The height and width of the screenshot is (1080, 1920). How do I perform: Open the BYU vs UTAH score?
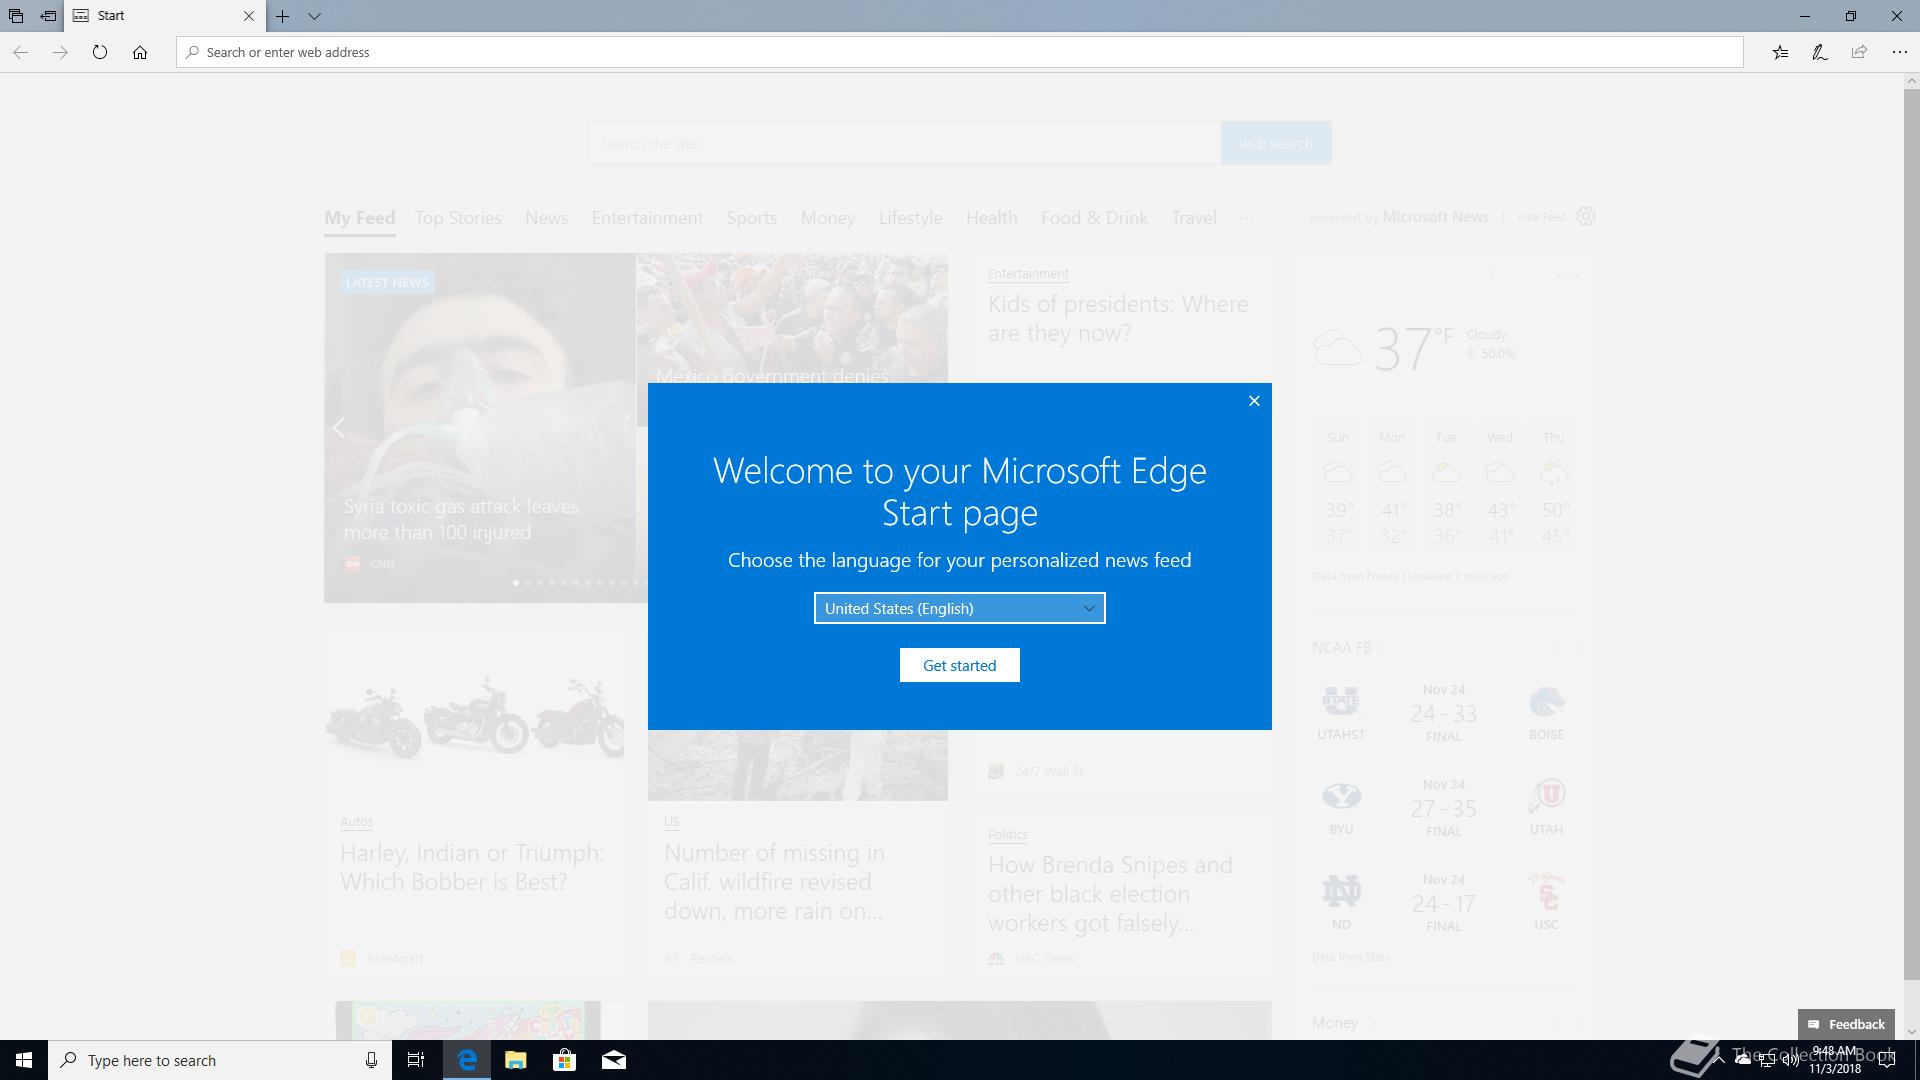click(x=1443, y=808)
